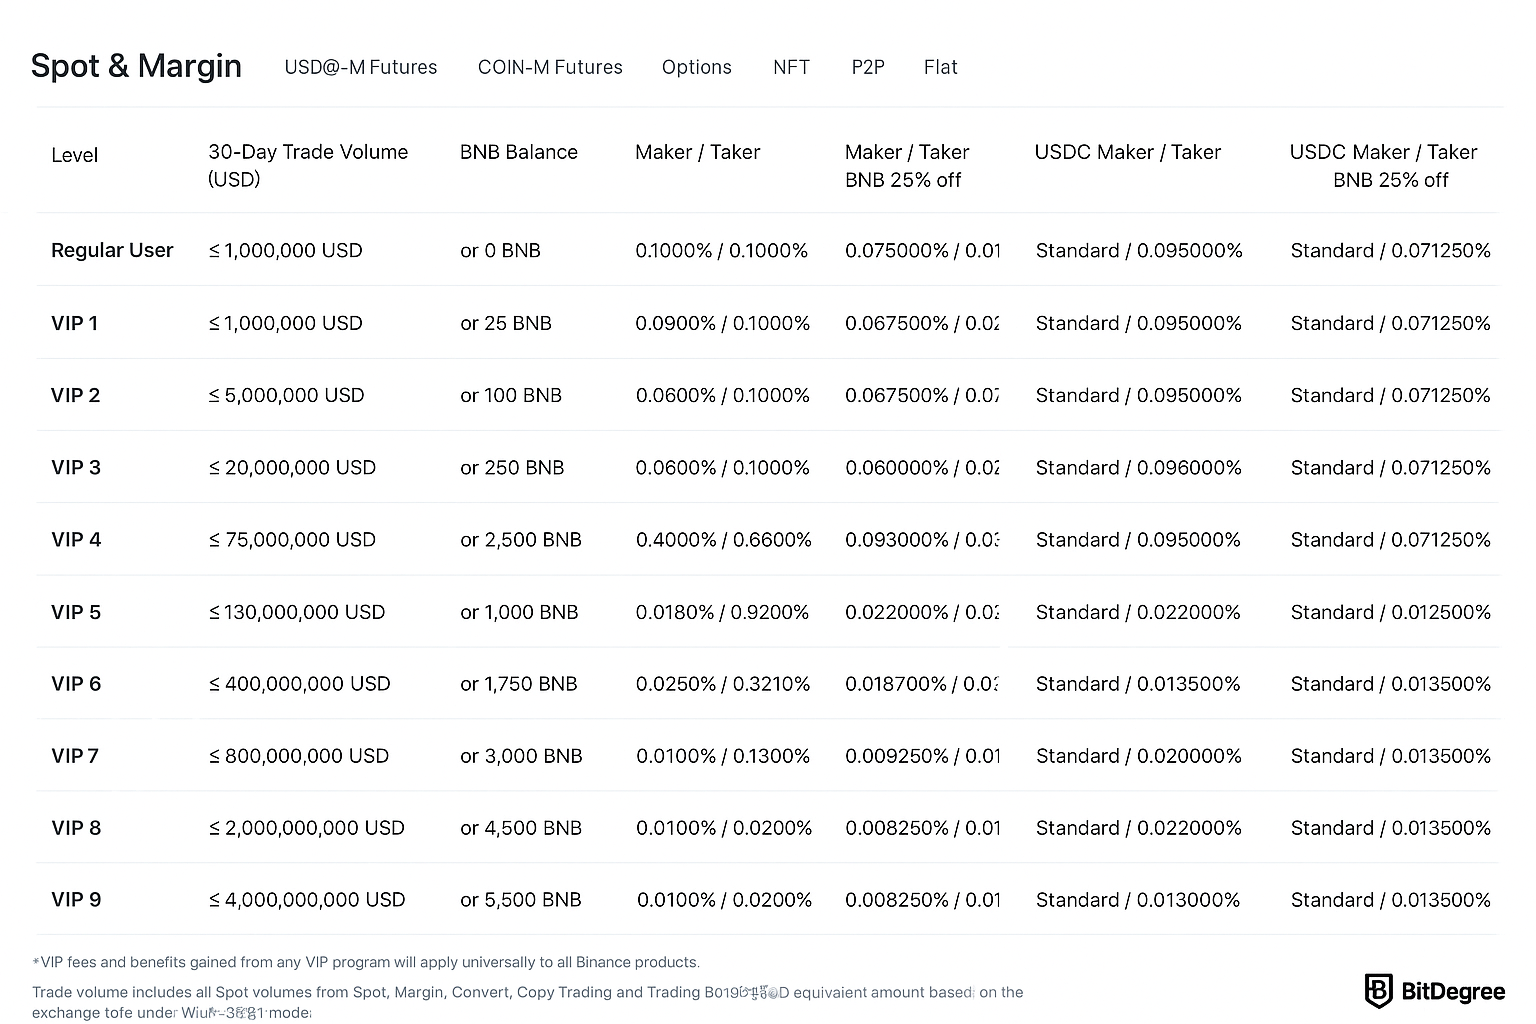The width and height of the screenshot is (1536, 1024).
Task: Click the 4,000,000,000 USD trade volume cell
Action: [307, 900]
